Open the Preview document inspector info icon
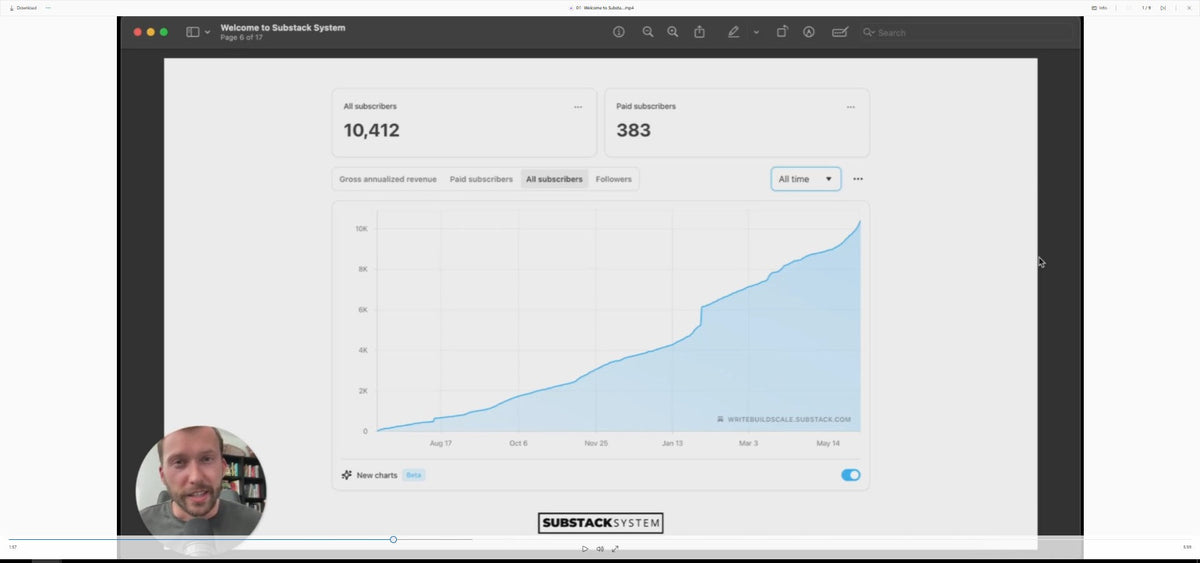The height and width of the screenshot is (563, 1200). coord(619,32)
